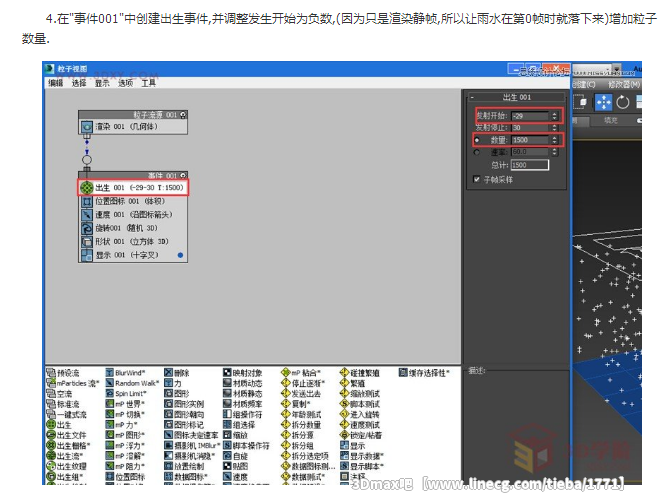Viewport: 664px width, 503px height.
Task: Select the 数量 (Amount) radio button
Action: (477, 140)
